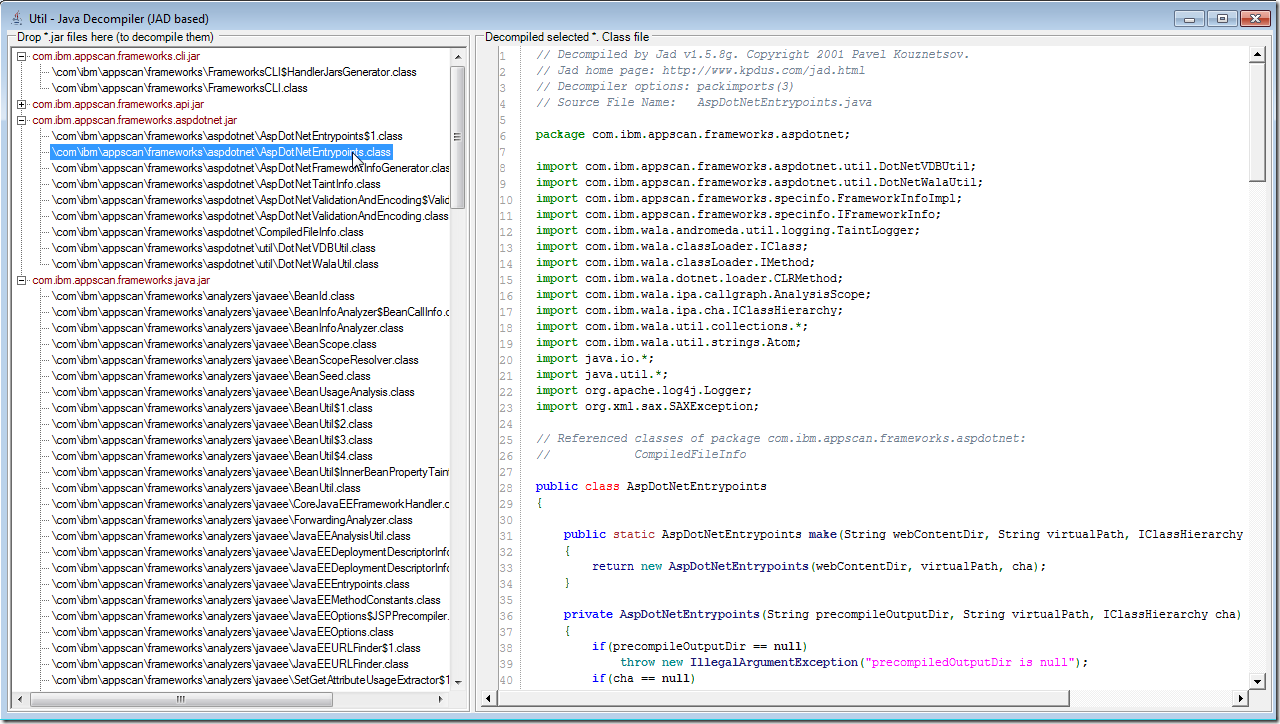Image resolution: width=1280 pixels, height=724 pixels.
Task: Collapse the com.ibm.appscan.frameworks.aspdotnet.jar node
Action: click(x=22, y=120)
